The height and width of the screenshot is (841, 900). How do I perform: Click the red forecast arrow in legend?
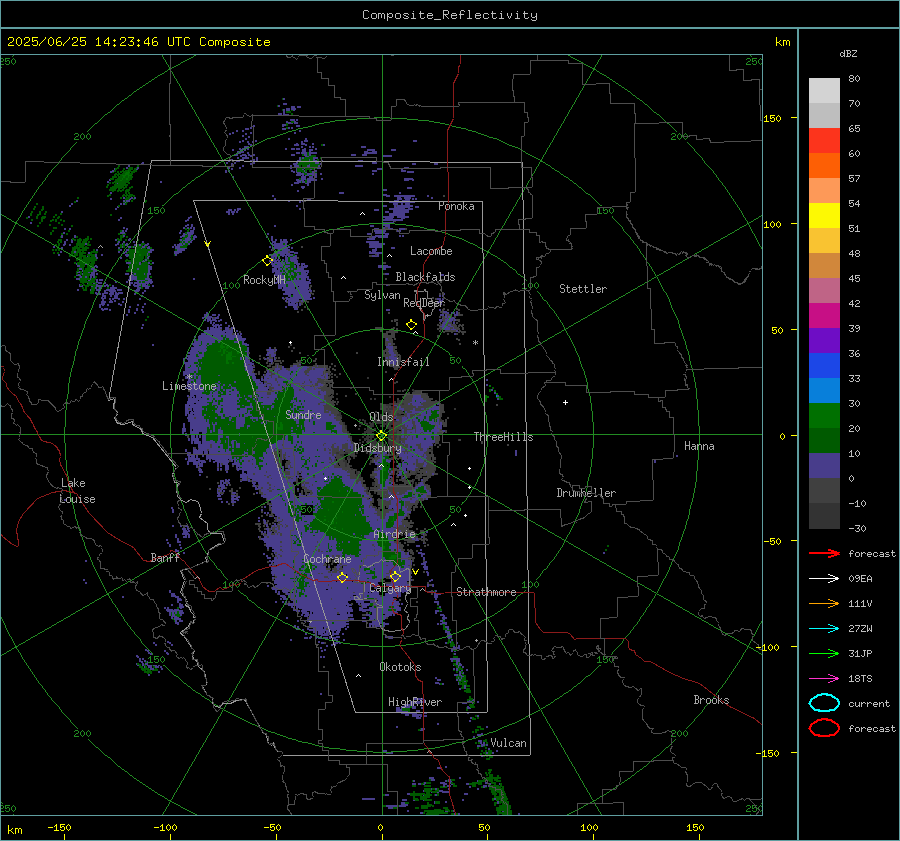pyautogui.click(x=824, y=553)
